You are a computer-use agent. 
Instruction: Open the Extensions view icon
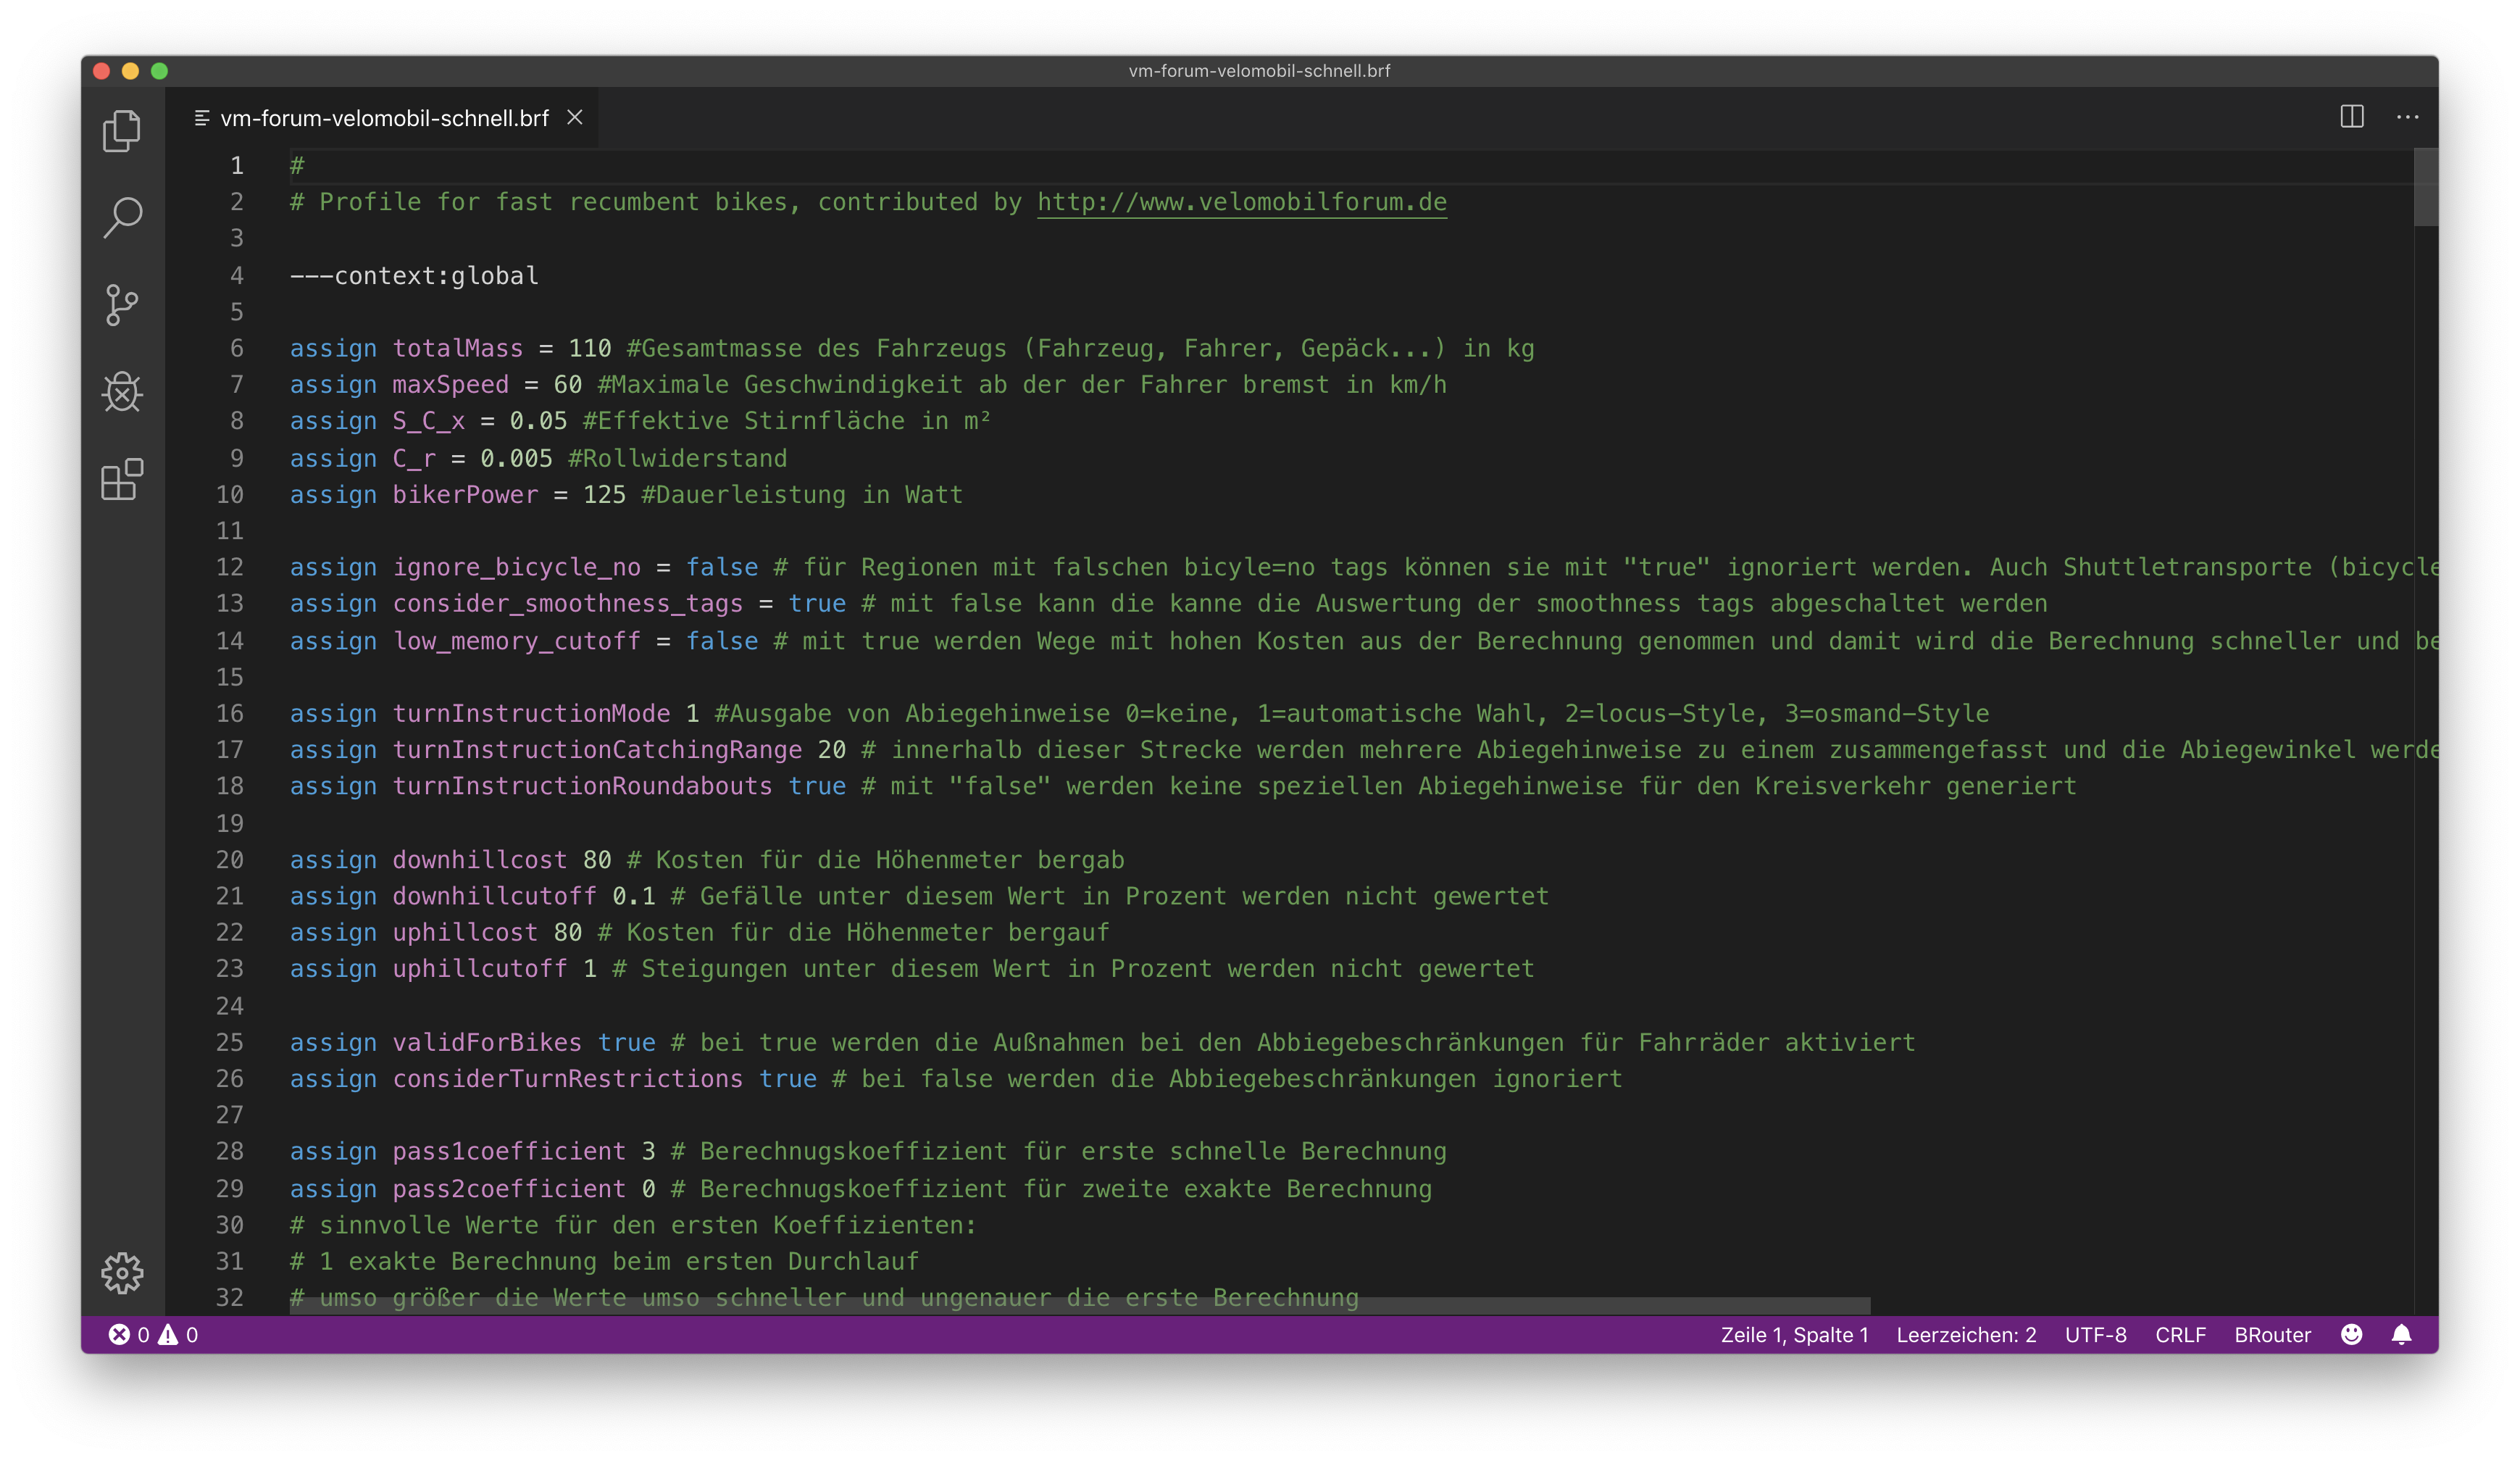pyautogui.click(x=122, y=480)
